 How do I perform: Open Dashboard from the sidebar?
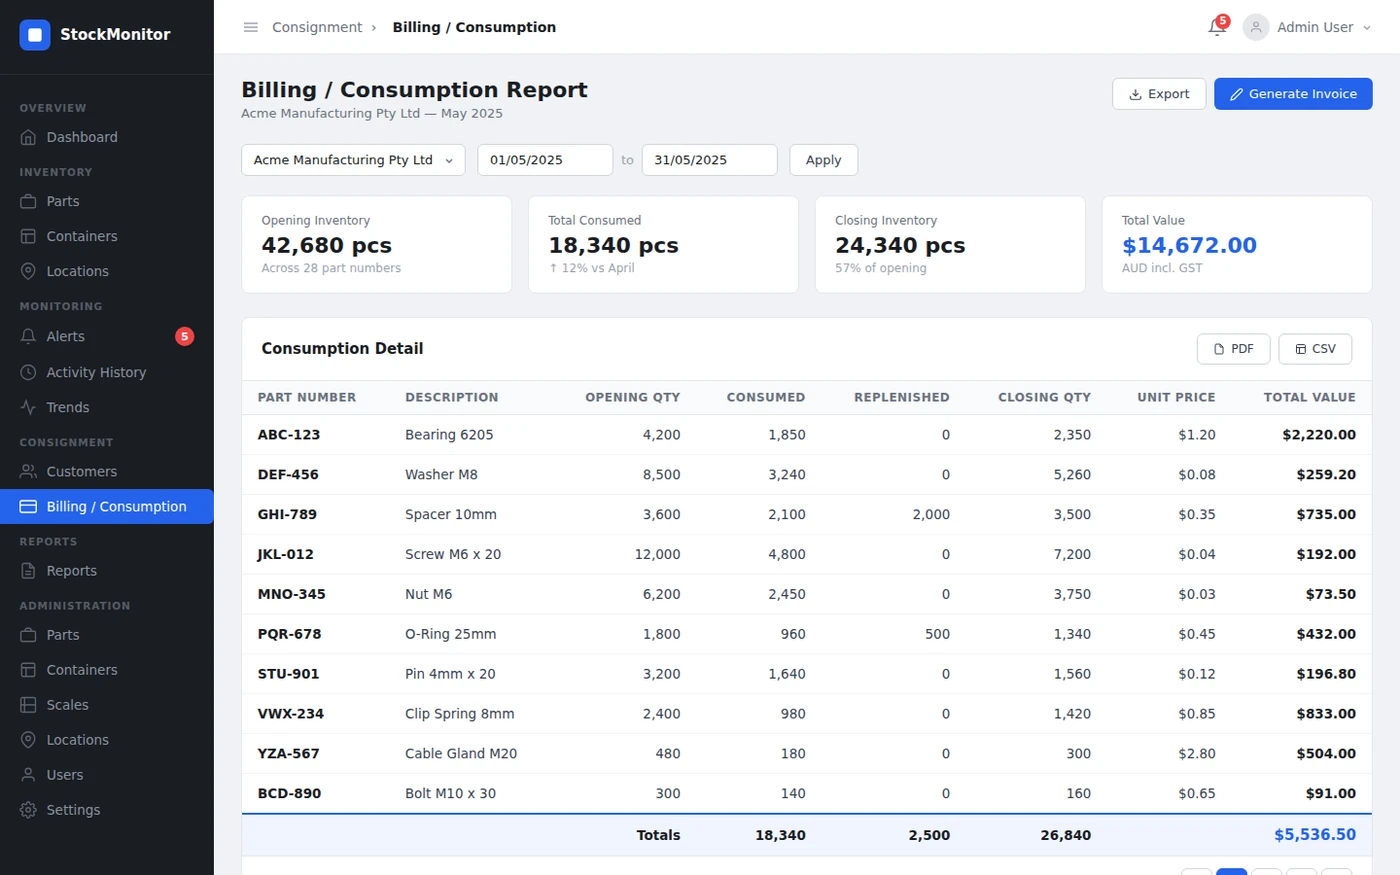[107, 137]
